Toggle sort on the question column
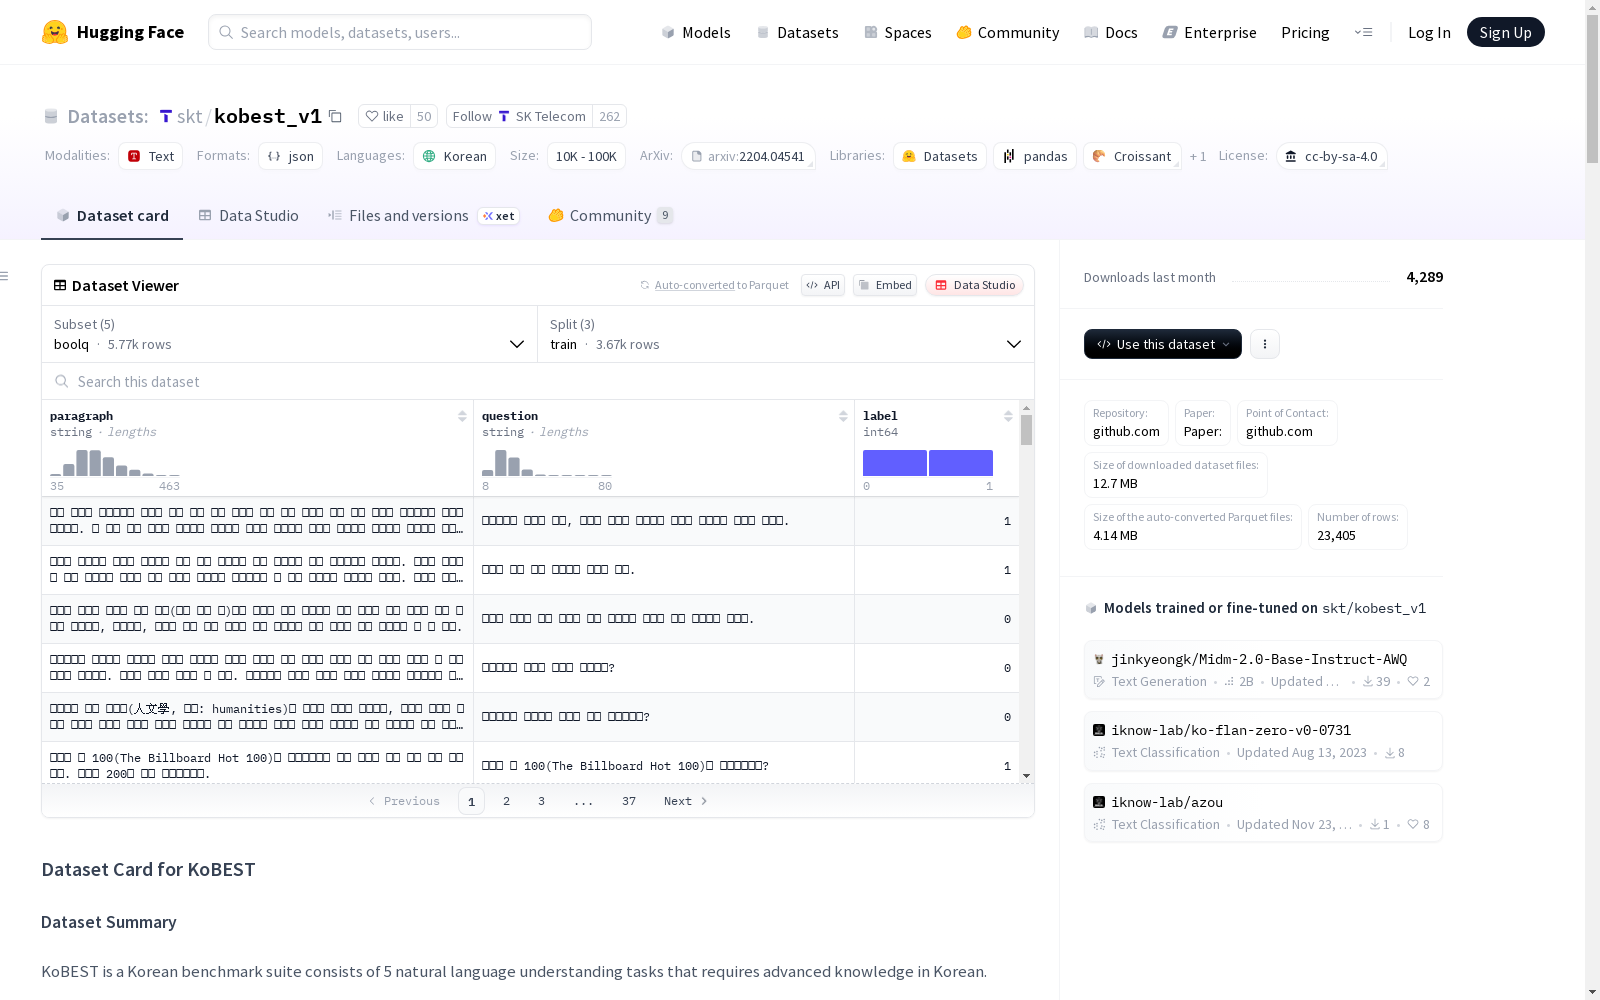This screenshot has width=1600, height=1000. click(x=843, y=416)
